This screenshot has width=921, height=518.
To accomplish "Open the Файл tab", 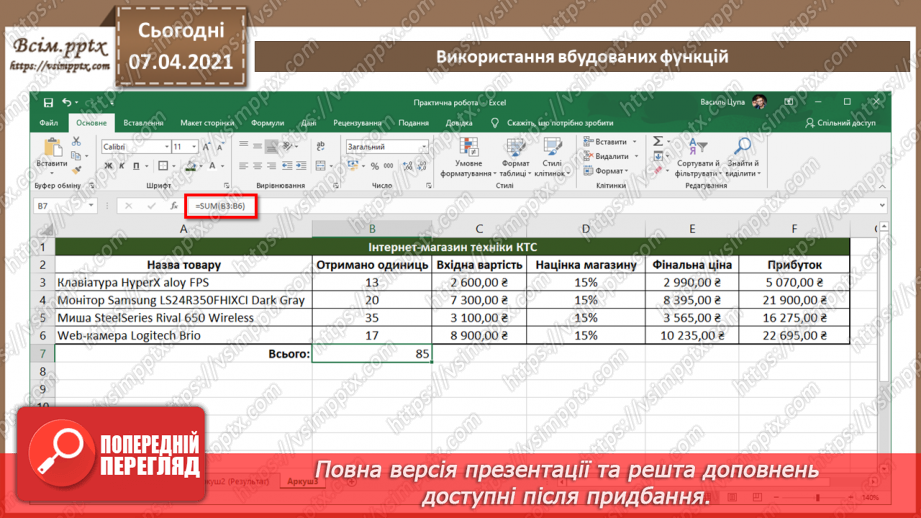I will 49,123.
